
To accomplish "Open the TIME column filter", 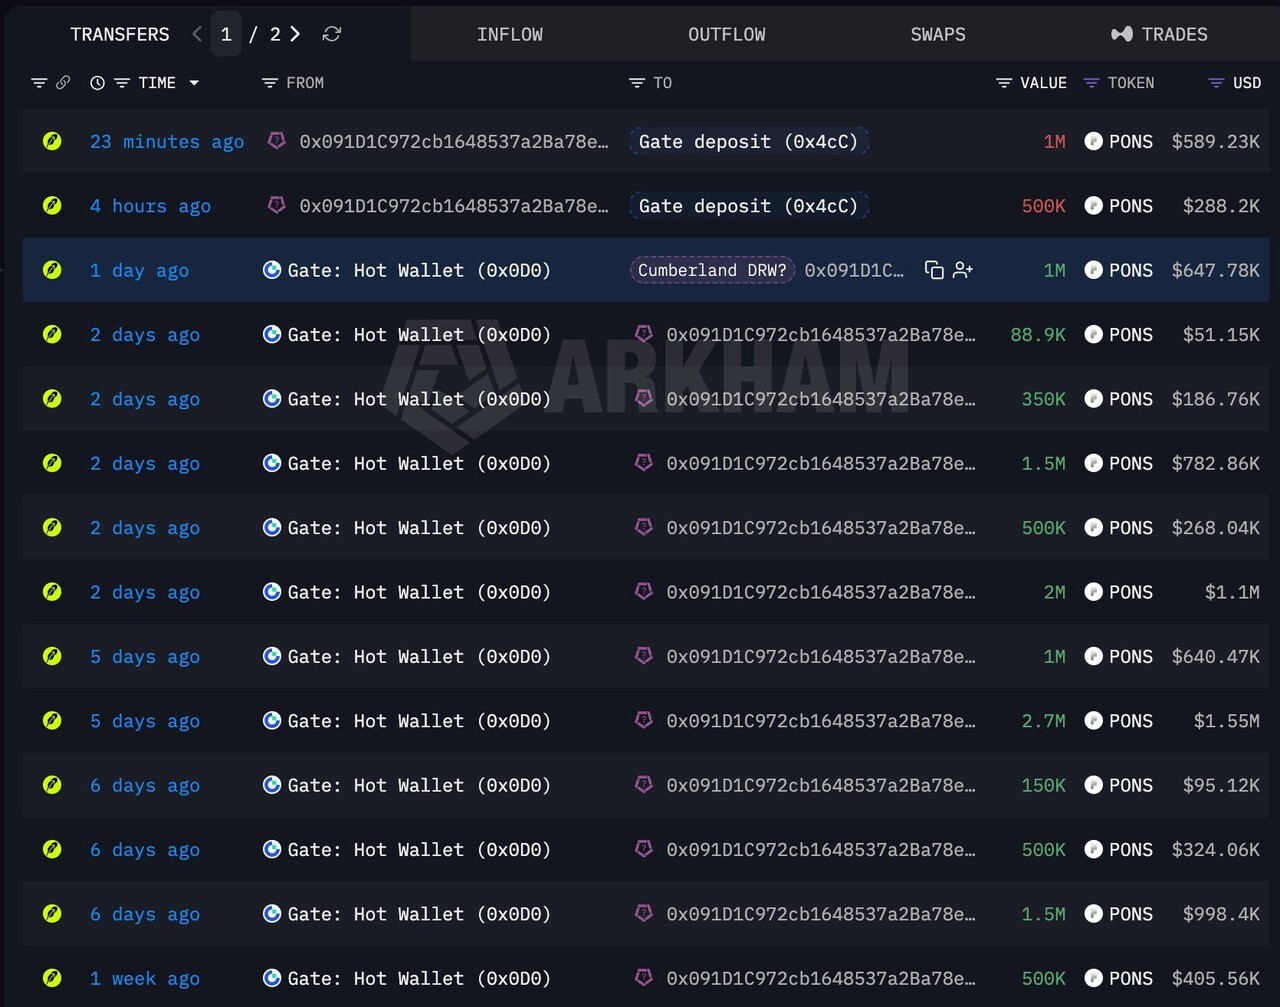I will [x=122, y=83].
